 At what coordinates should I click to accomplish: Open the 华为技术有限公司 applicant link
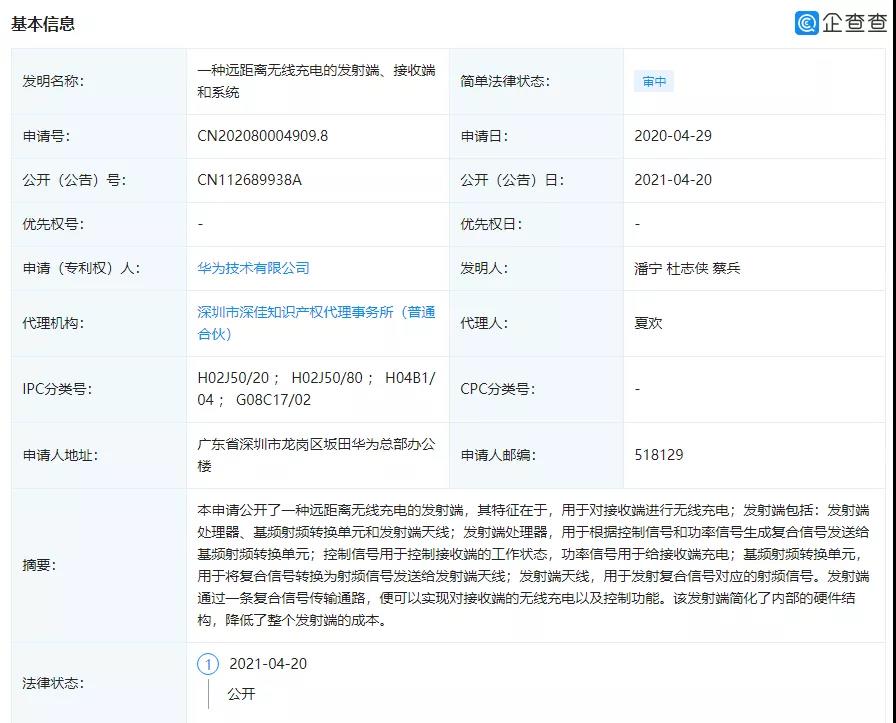(x=253, y=268)
